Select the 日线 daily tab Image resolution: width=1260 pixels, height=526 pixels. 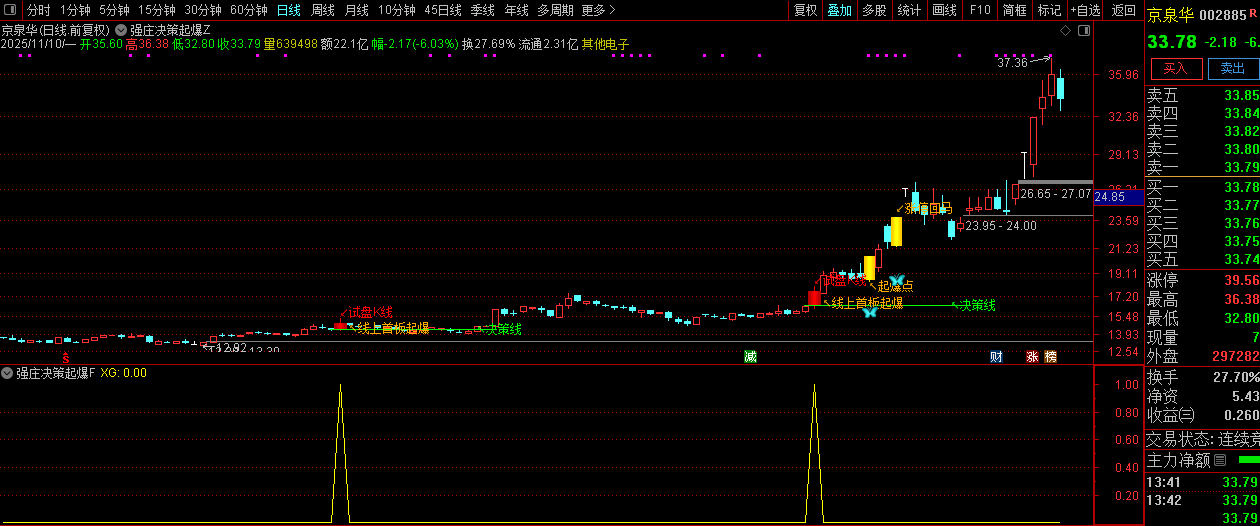288,10
